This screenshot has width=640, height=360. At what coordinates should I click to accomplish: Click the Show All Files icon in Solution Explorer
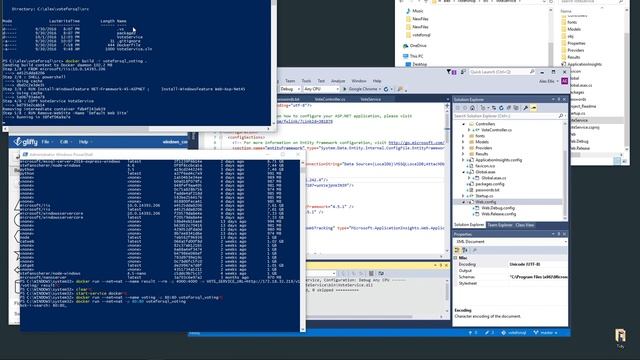(516, 108)
